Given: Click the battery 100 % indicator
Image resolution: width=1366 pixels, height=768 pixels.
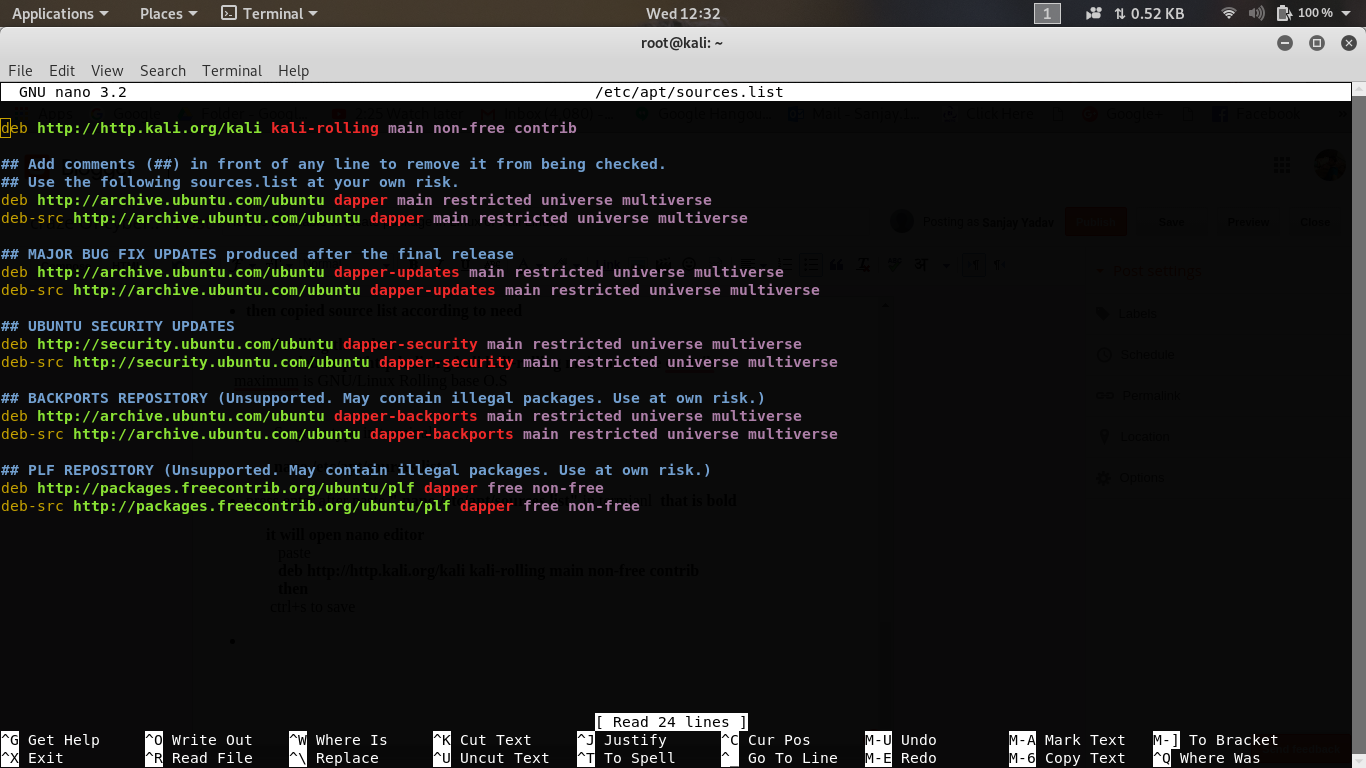Looking at the screenshot, I should [x=1304, y=13].
